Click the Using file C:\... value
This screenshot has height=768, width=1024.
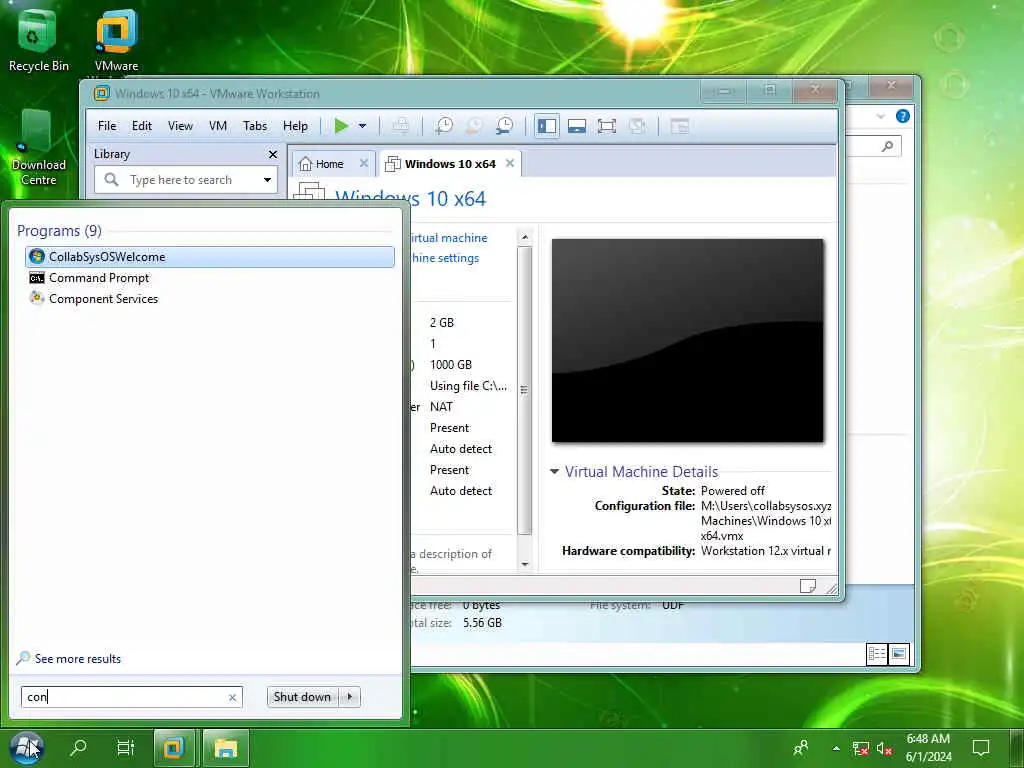468,385
